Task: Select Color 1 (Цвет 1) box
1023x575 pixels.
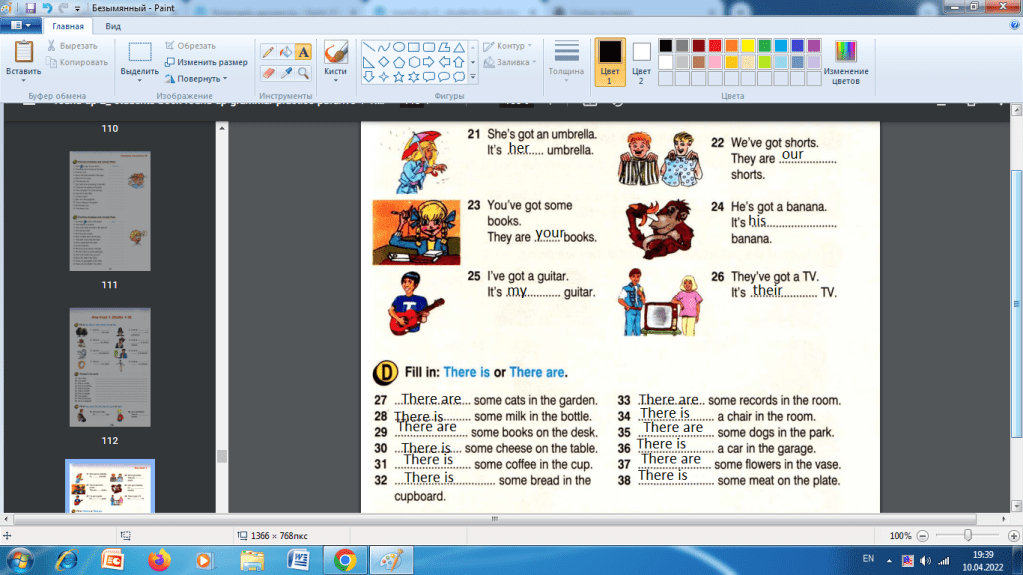Action: (x=609, y=61)
